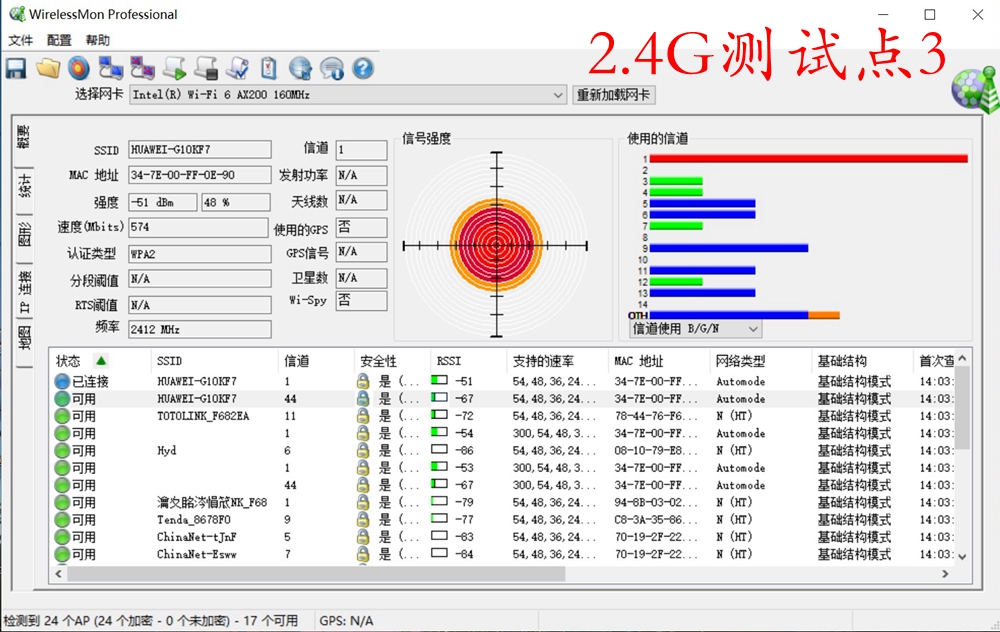Click the target-shaped reconnect icon
Viewport: 1000px width, 632px height.
click(x=80, y=67)
